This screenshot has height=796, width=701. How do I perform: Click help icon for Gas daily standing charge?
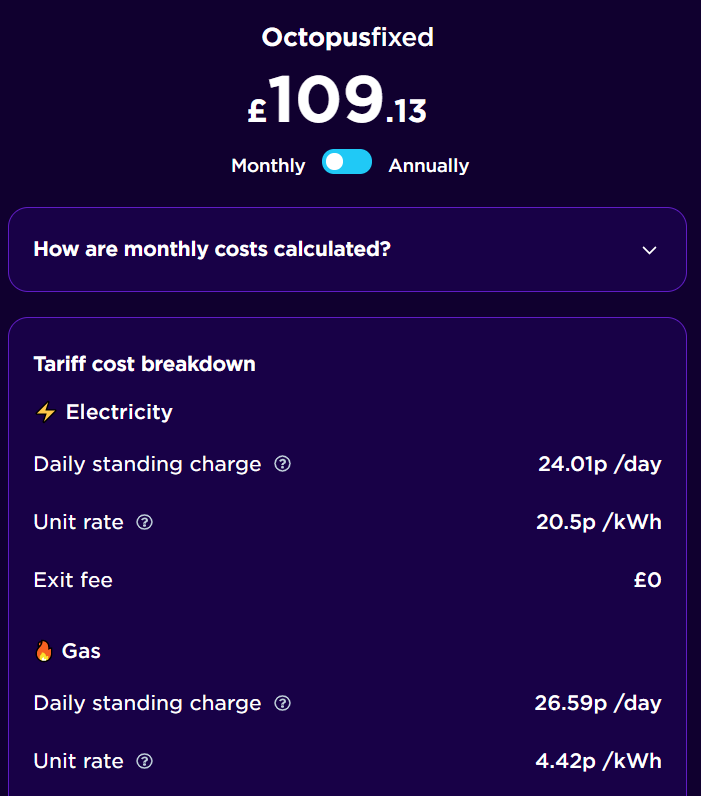click(282, 703)
